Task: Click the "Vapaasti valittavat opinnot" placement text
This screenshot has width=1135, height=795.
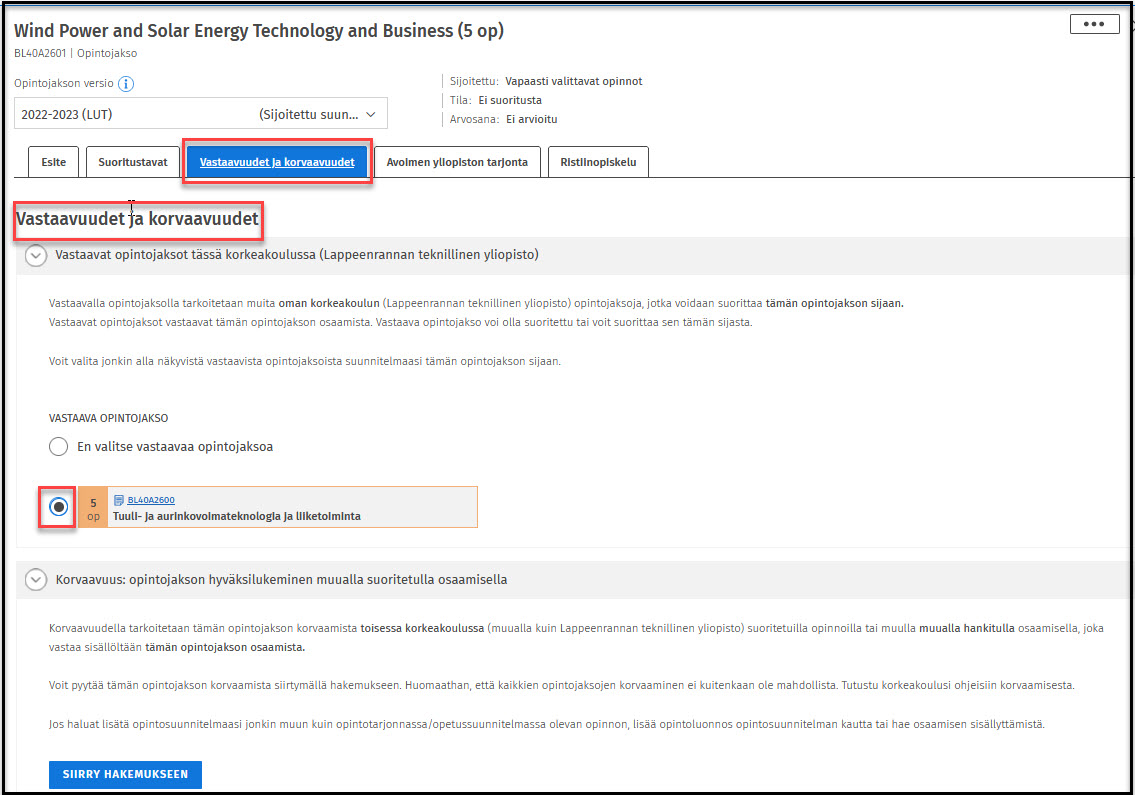Action: coord(574,81)
